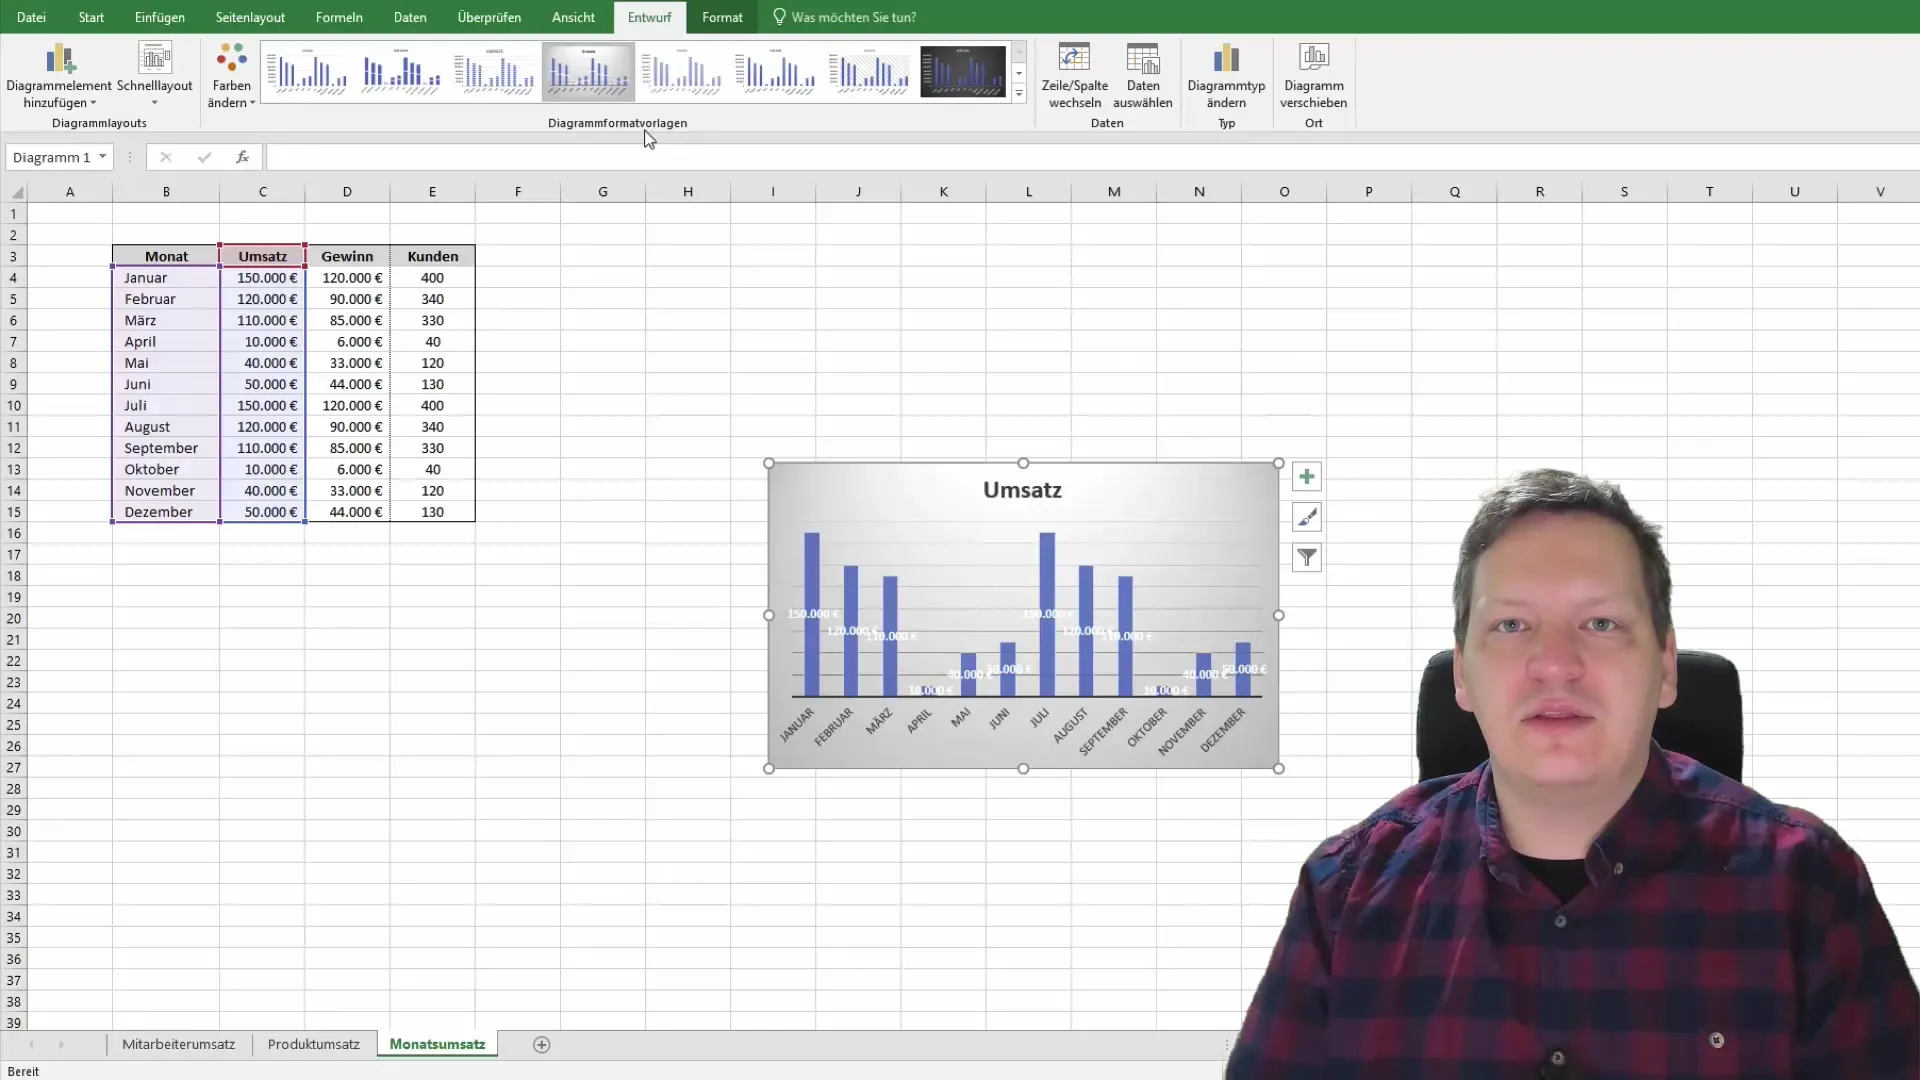Select the September month cell
Viewport: 1920px width, 1080px height.
(x=166, y=448)
